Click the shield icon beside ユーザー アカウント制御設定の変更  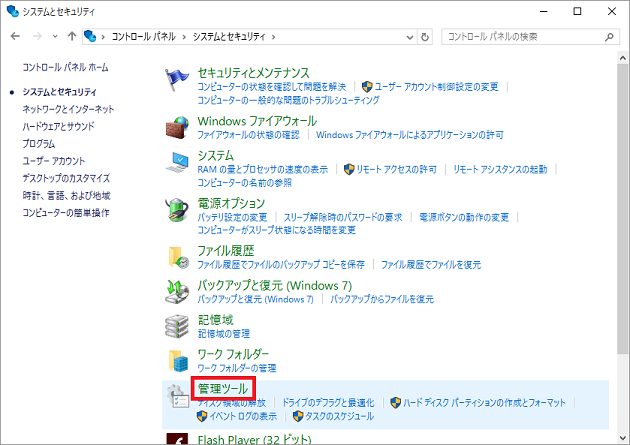click(367, 86)
